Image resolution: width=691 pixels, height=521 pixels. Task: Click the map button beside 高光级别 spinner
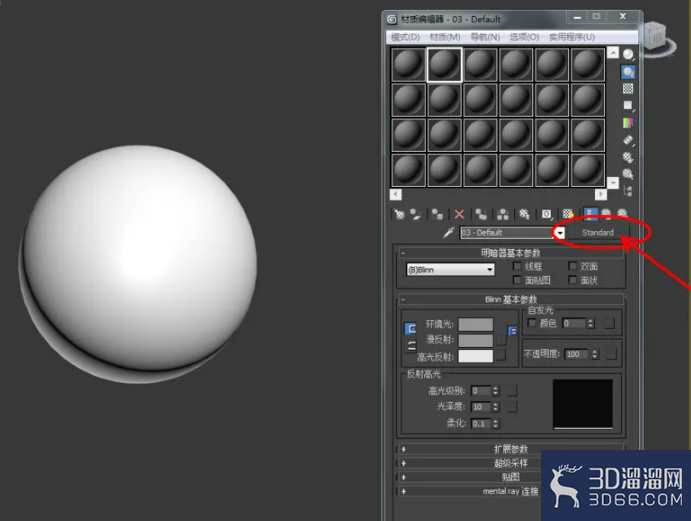click(512, 391)
